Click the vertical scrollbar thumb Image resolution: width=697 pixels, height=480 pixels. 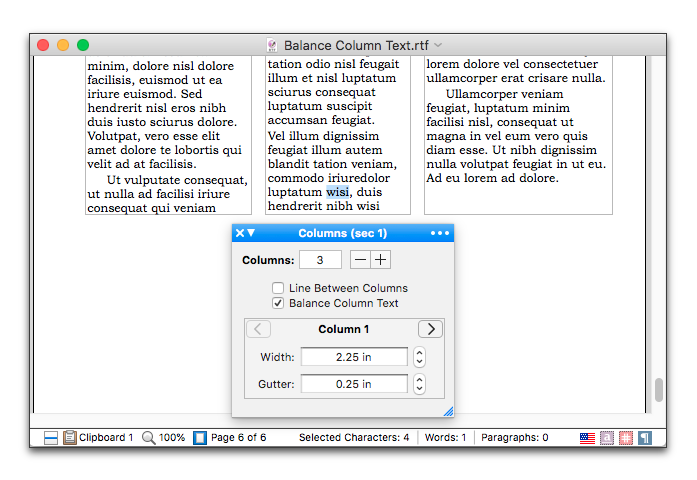[x=658, y=390]
